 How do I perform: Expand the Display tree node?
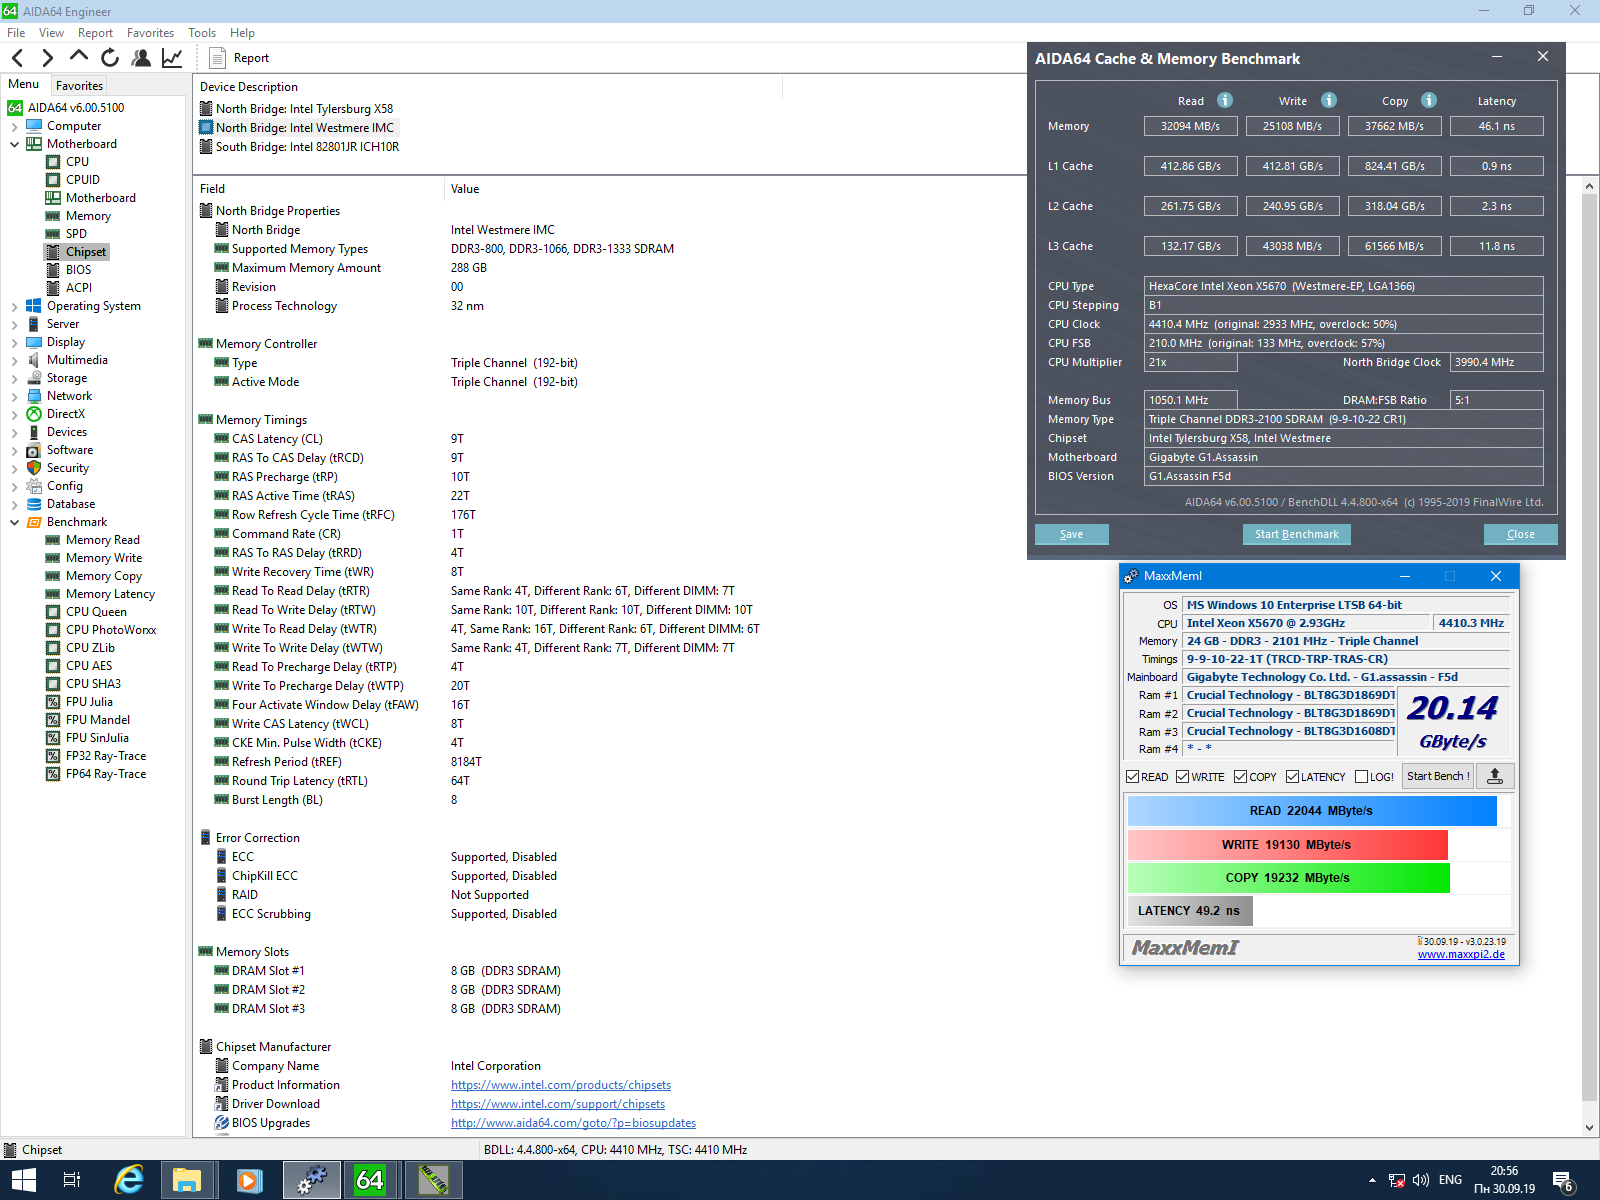pos(14,342)
